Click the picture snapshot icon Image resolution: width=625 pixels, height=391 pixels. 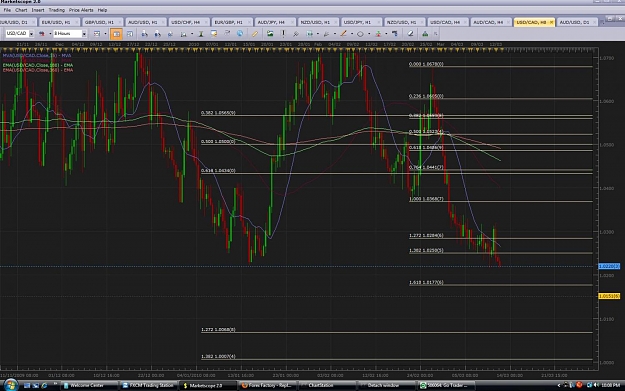pos(270,33)
